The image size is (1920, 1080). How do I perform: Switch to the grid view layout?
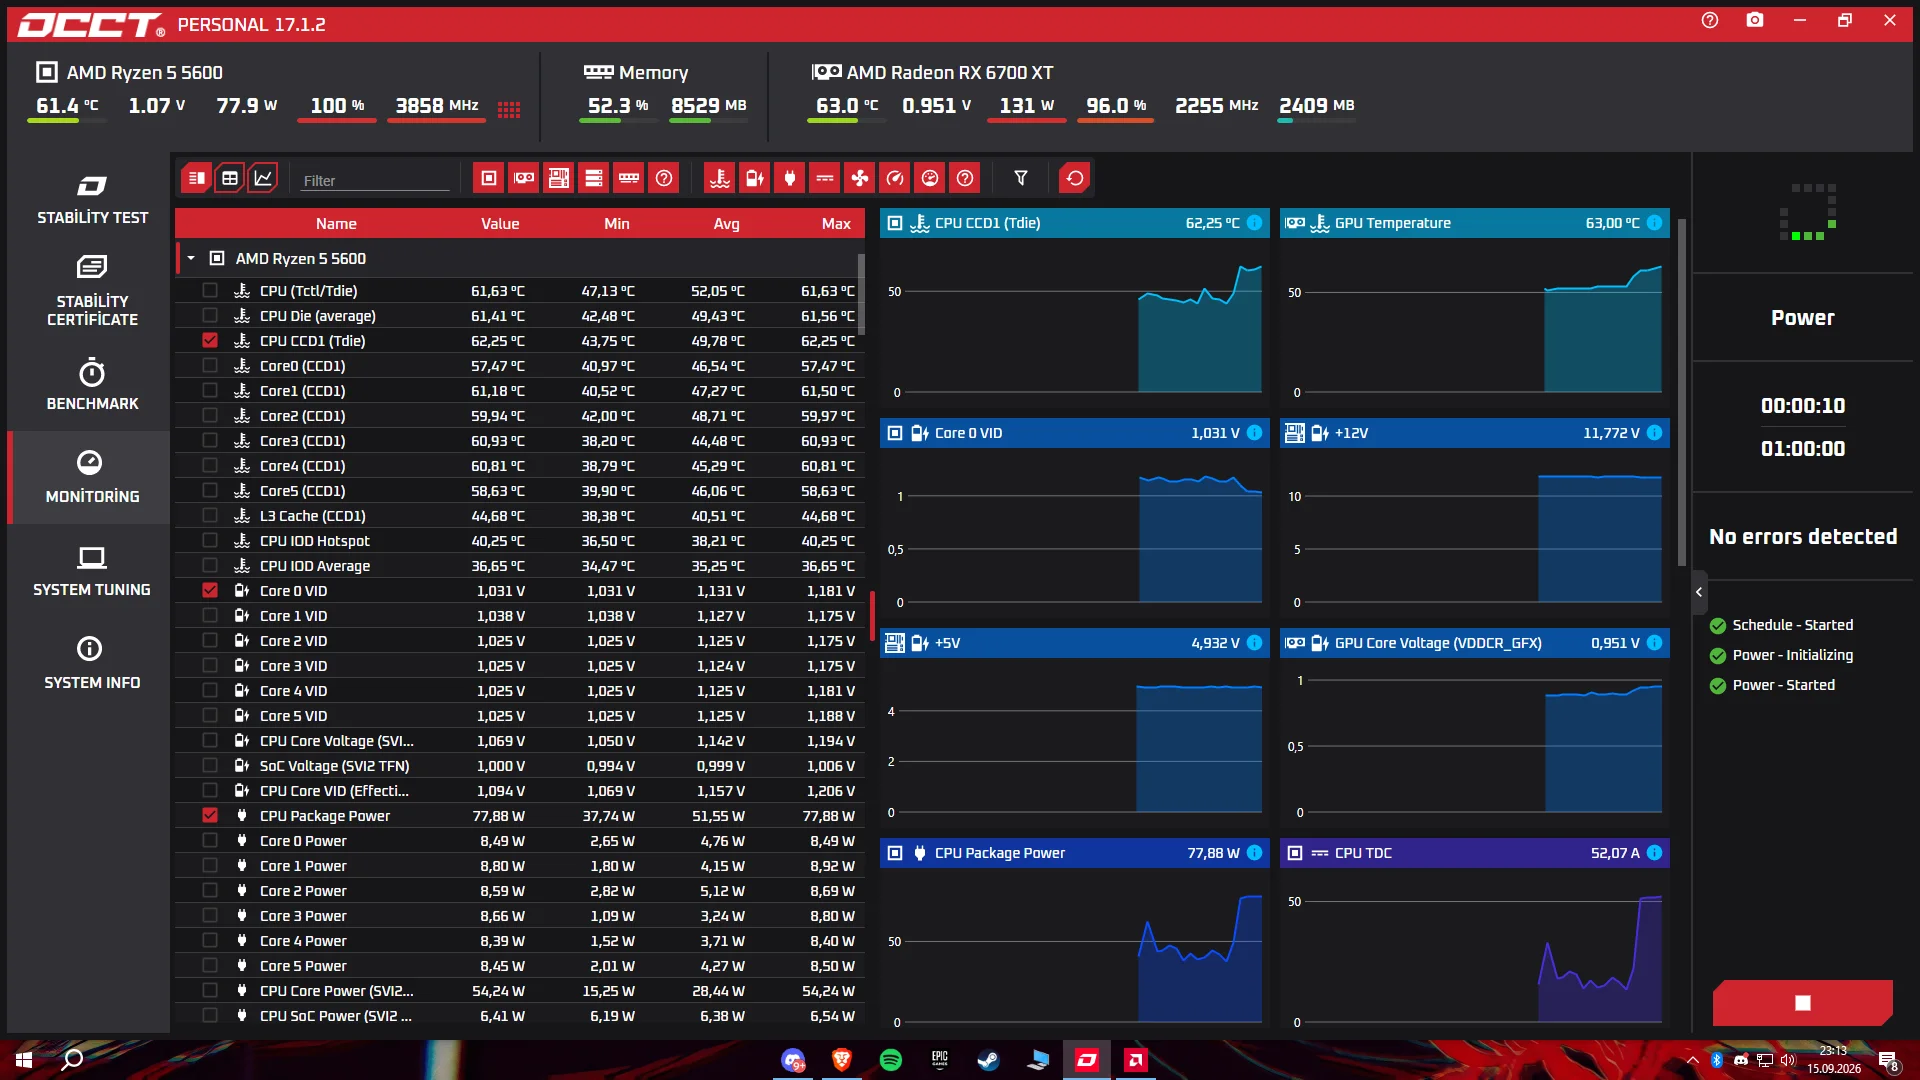coord(230,178)
